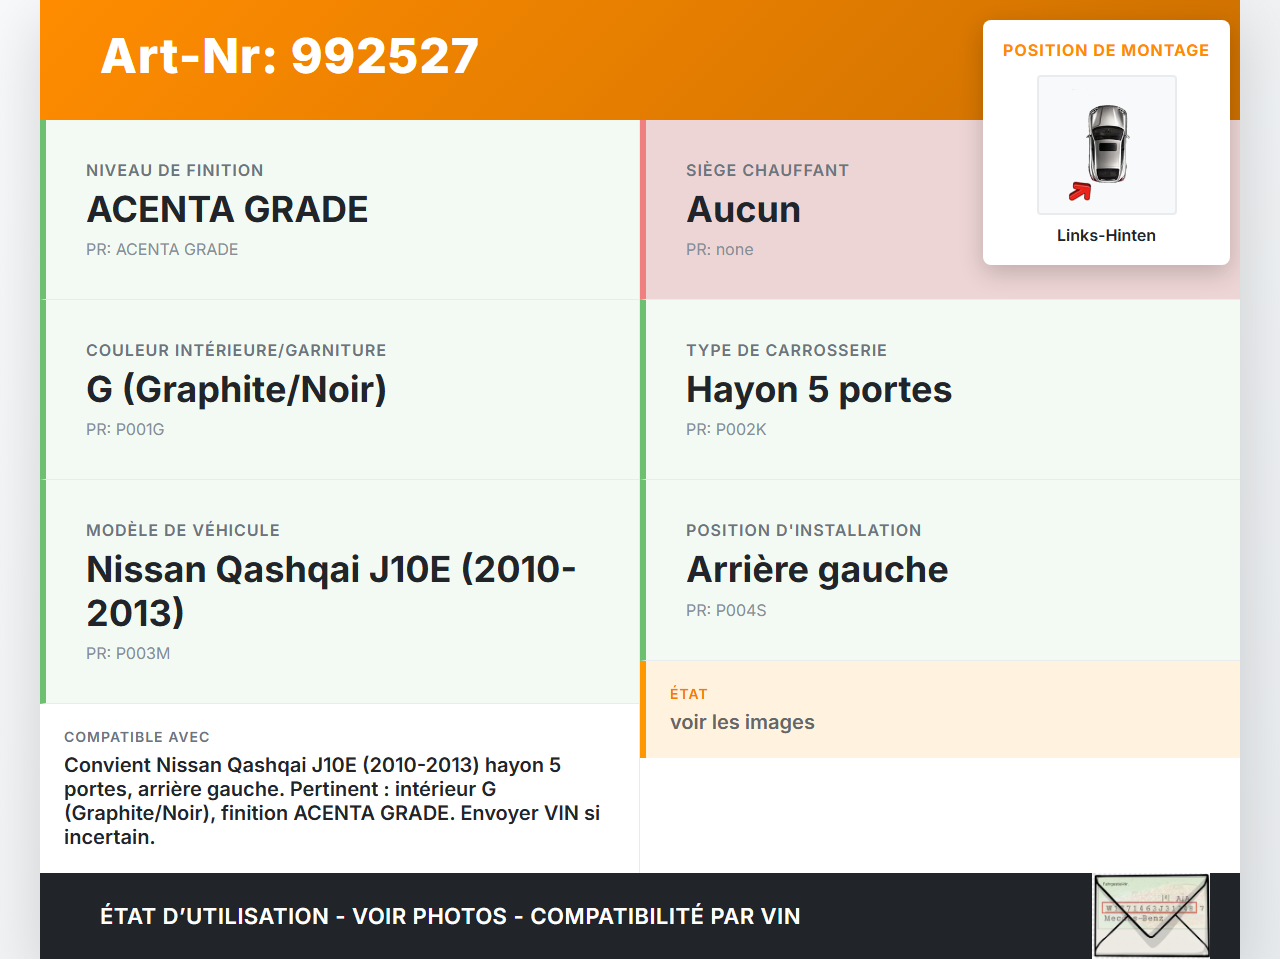Image resolution: width=1280 pixels, height=959 pixels.
Task: Click the red arrow on the car diagram
Action: [1080, 191]
